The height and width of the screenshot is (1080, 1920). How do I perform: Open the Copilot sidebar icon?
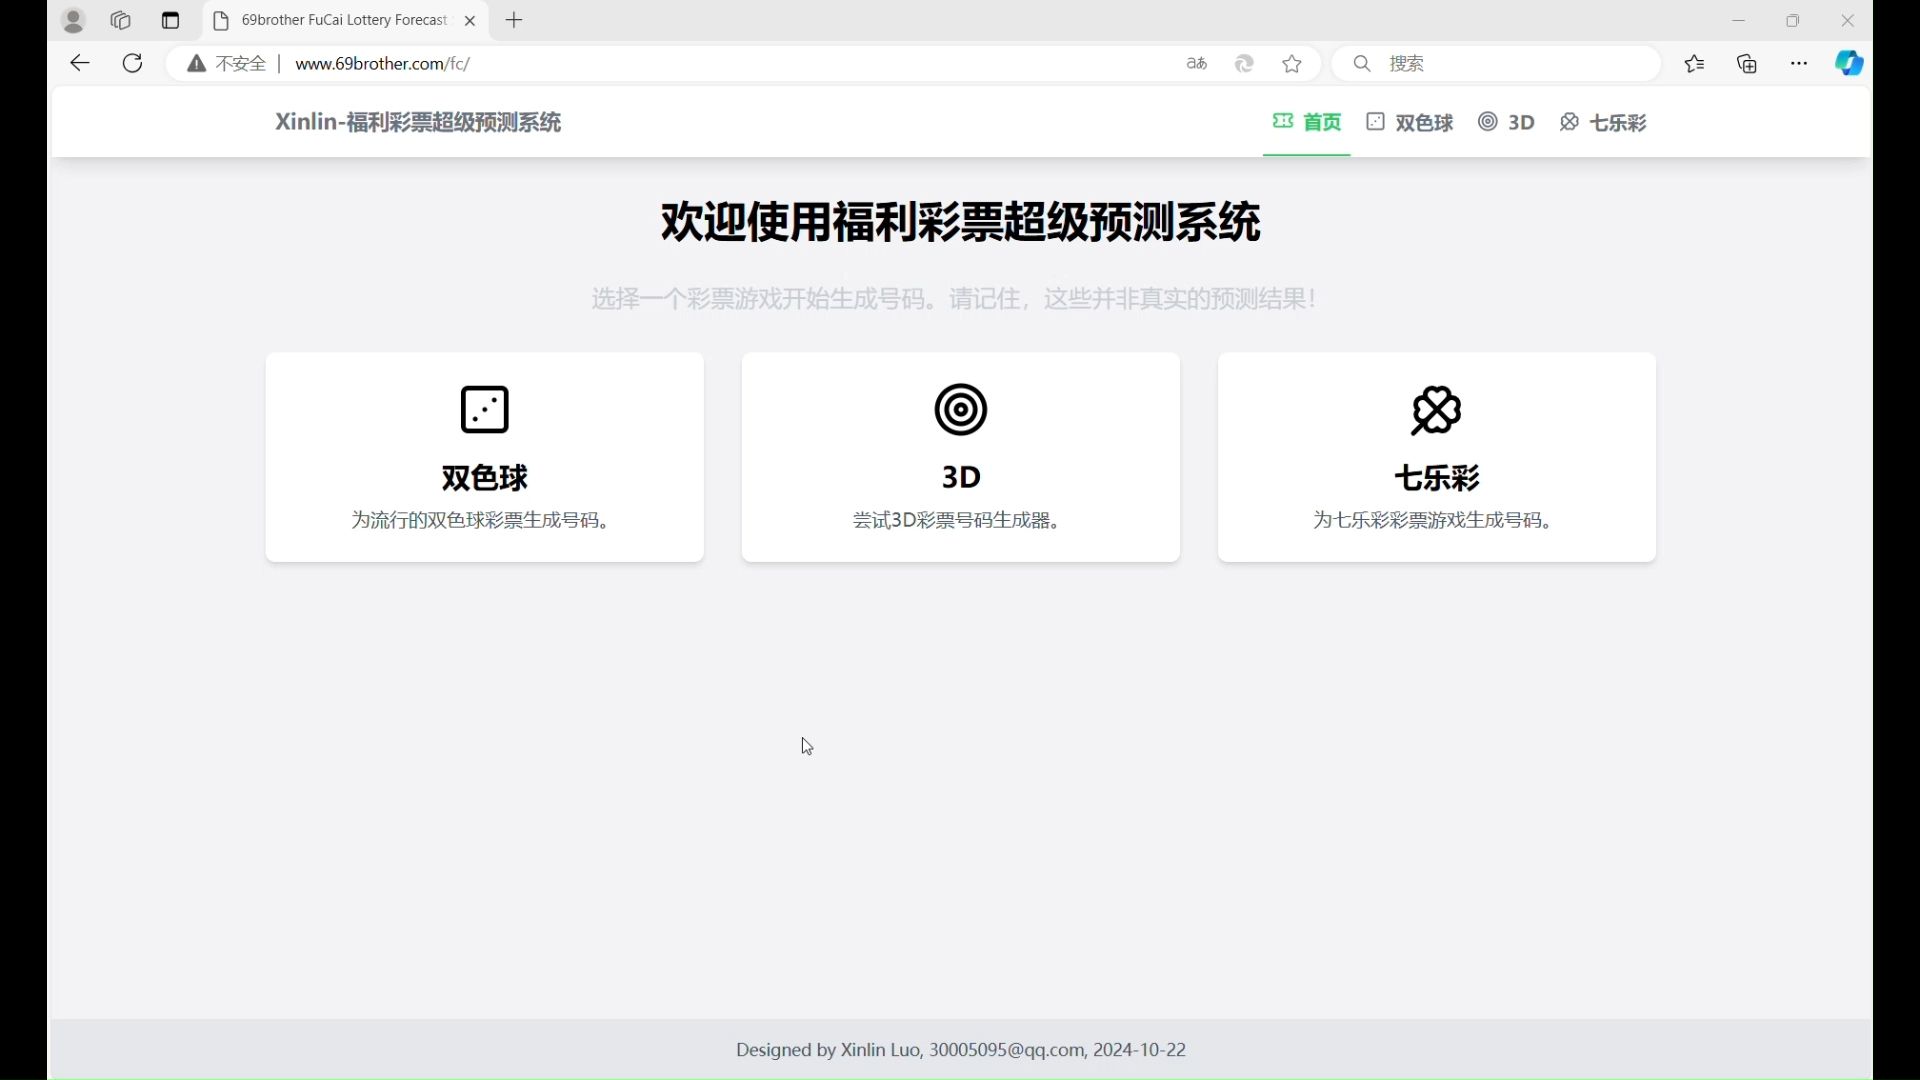(1849, 63)
